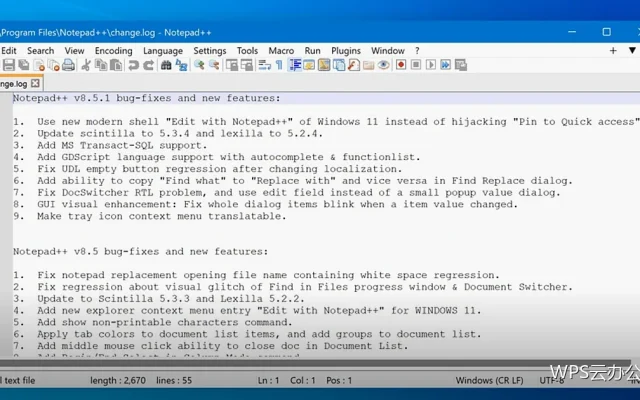Click the macro playback icon
The image size is (640, 400).
click(x=431, y=65)
